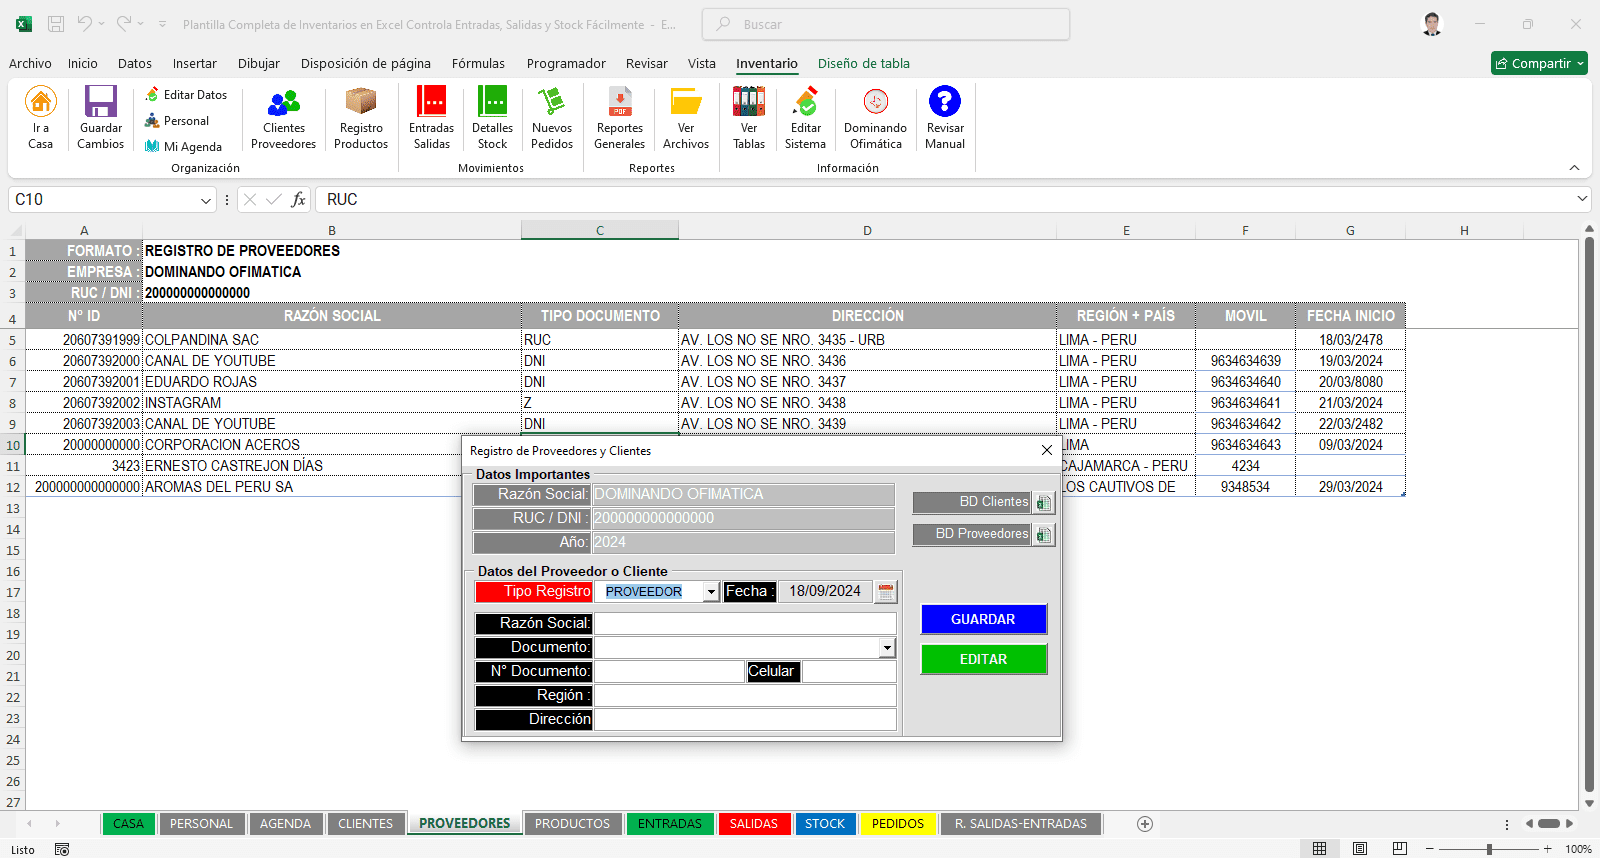Click the macro recording status icon

62,849
